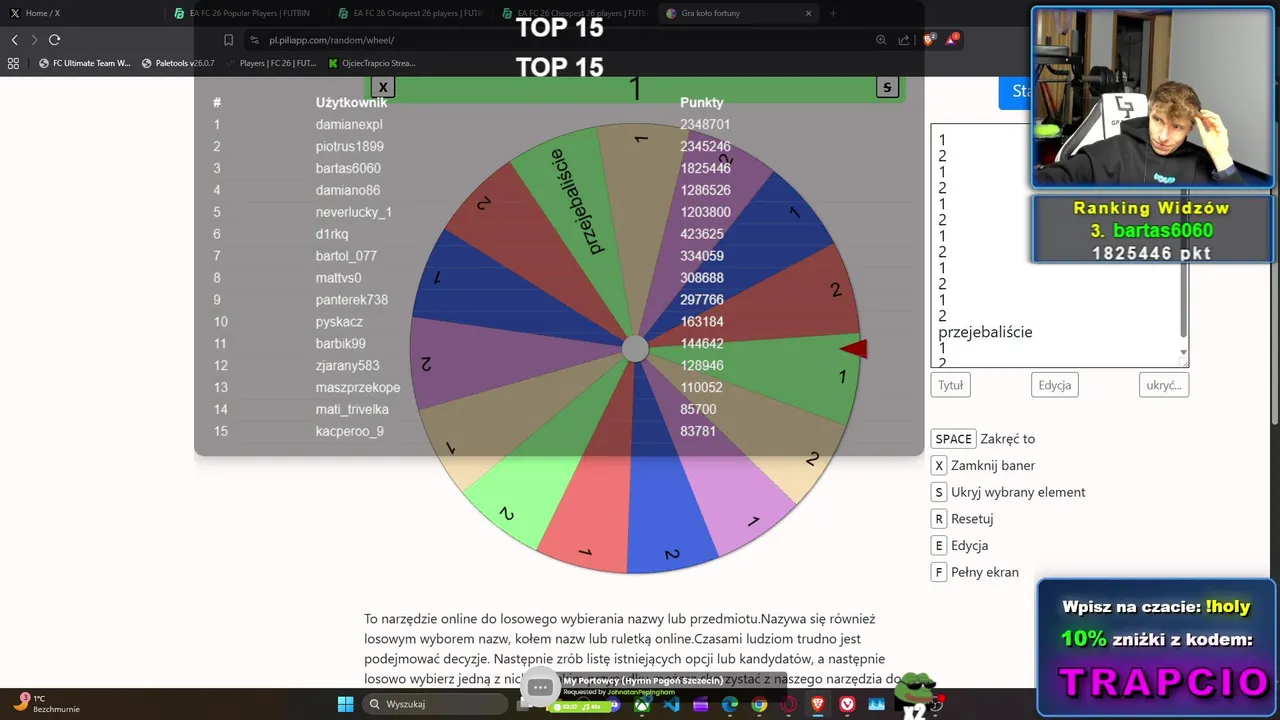
Task: Click username neverlucky_1 in the ranking
Action: coord(354,212)
